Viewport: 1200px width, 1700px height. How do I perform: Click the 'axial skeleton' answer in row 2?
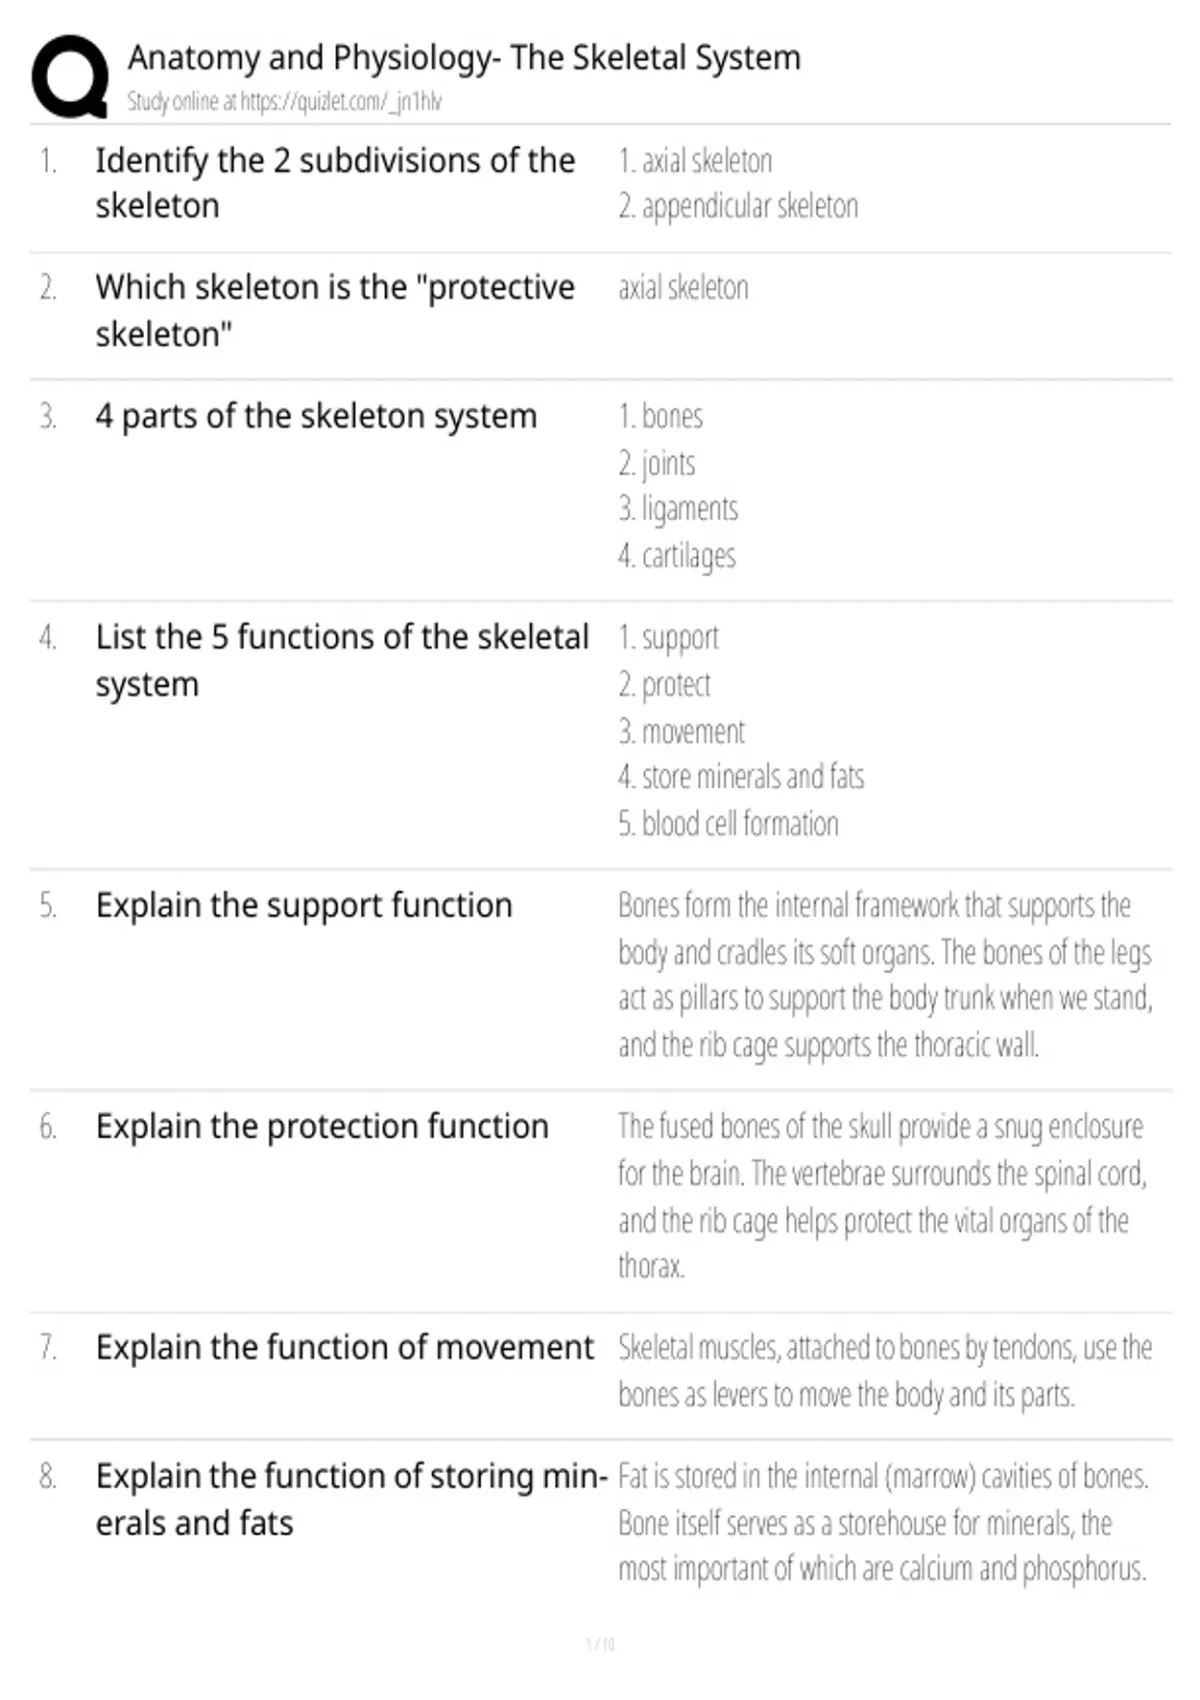(683, 288)
